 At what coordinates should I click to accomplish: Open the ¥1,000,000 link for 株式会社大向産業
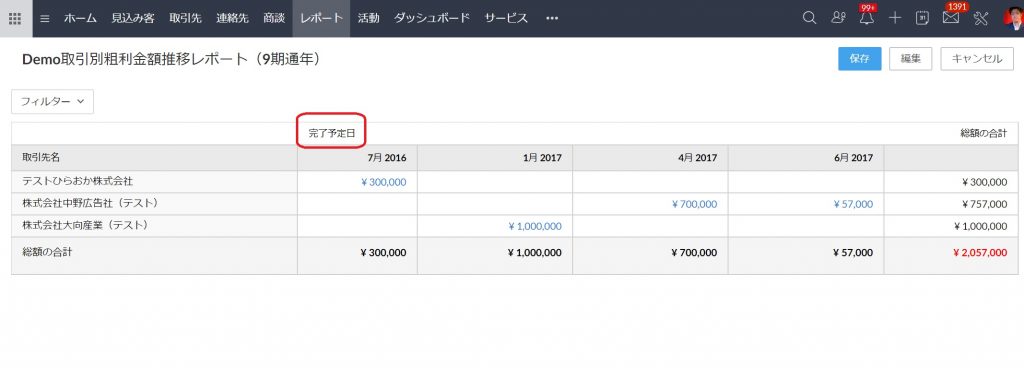point(535,226)
